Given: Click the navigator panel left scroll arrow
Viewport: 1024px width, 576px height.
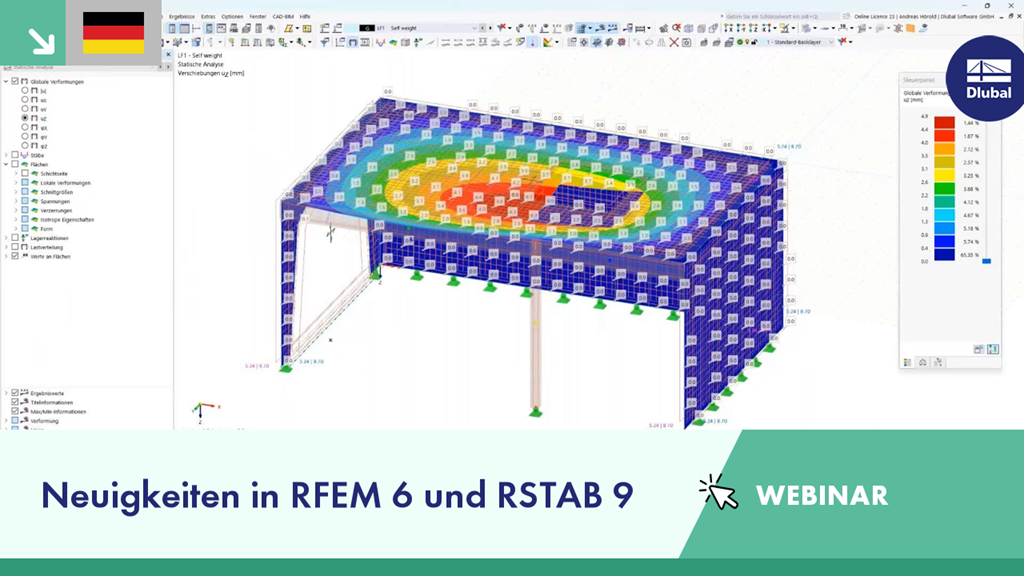Looking at the screenshot, I should coord(160,67).
